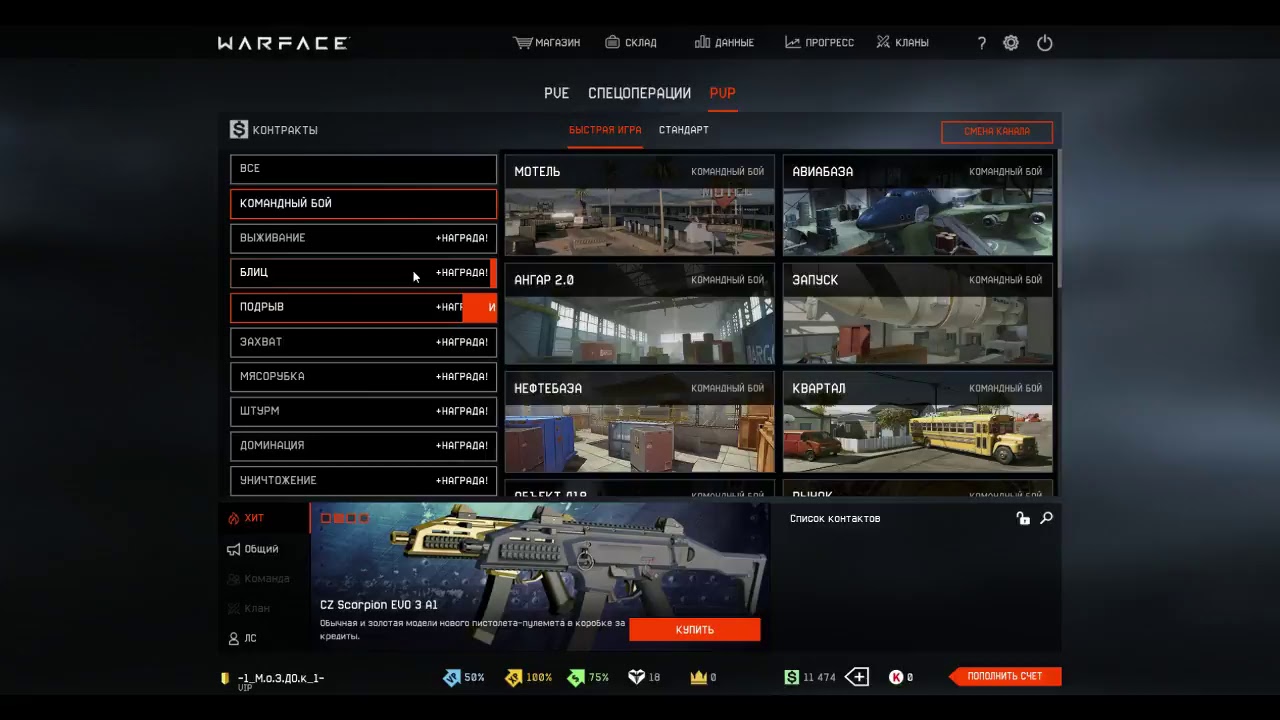Click the Список контактов heading
1280x720 pixels.
(x=835, y=518)
